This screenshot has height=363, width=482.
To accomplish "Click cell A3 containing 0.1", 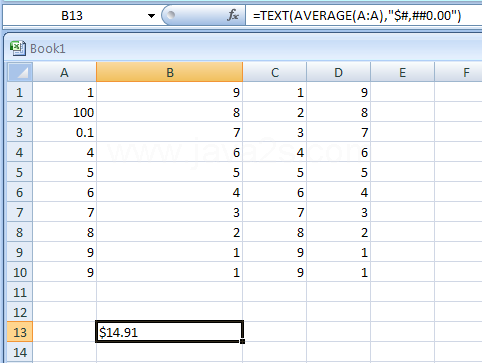I will pyautogui.click(x=65, y=132).
